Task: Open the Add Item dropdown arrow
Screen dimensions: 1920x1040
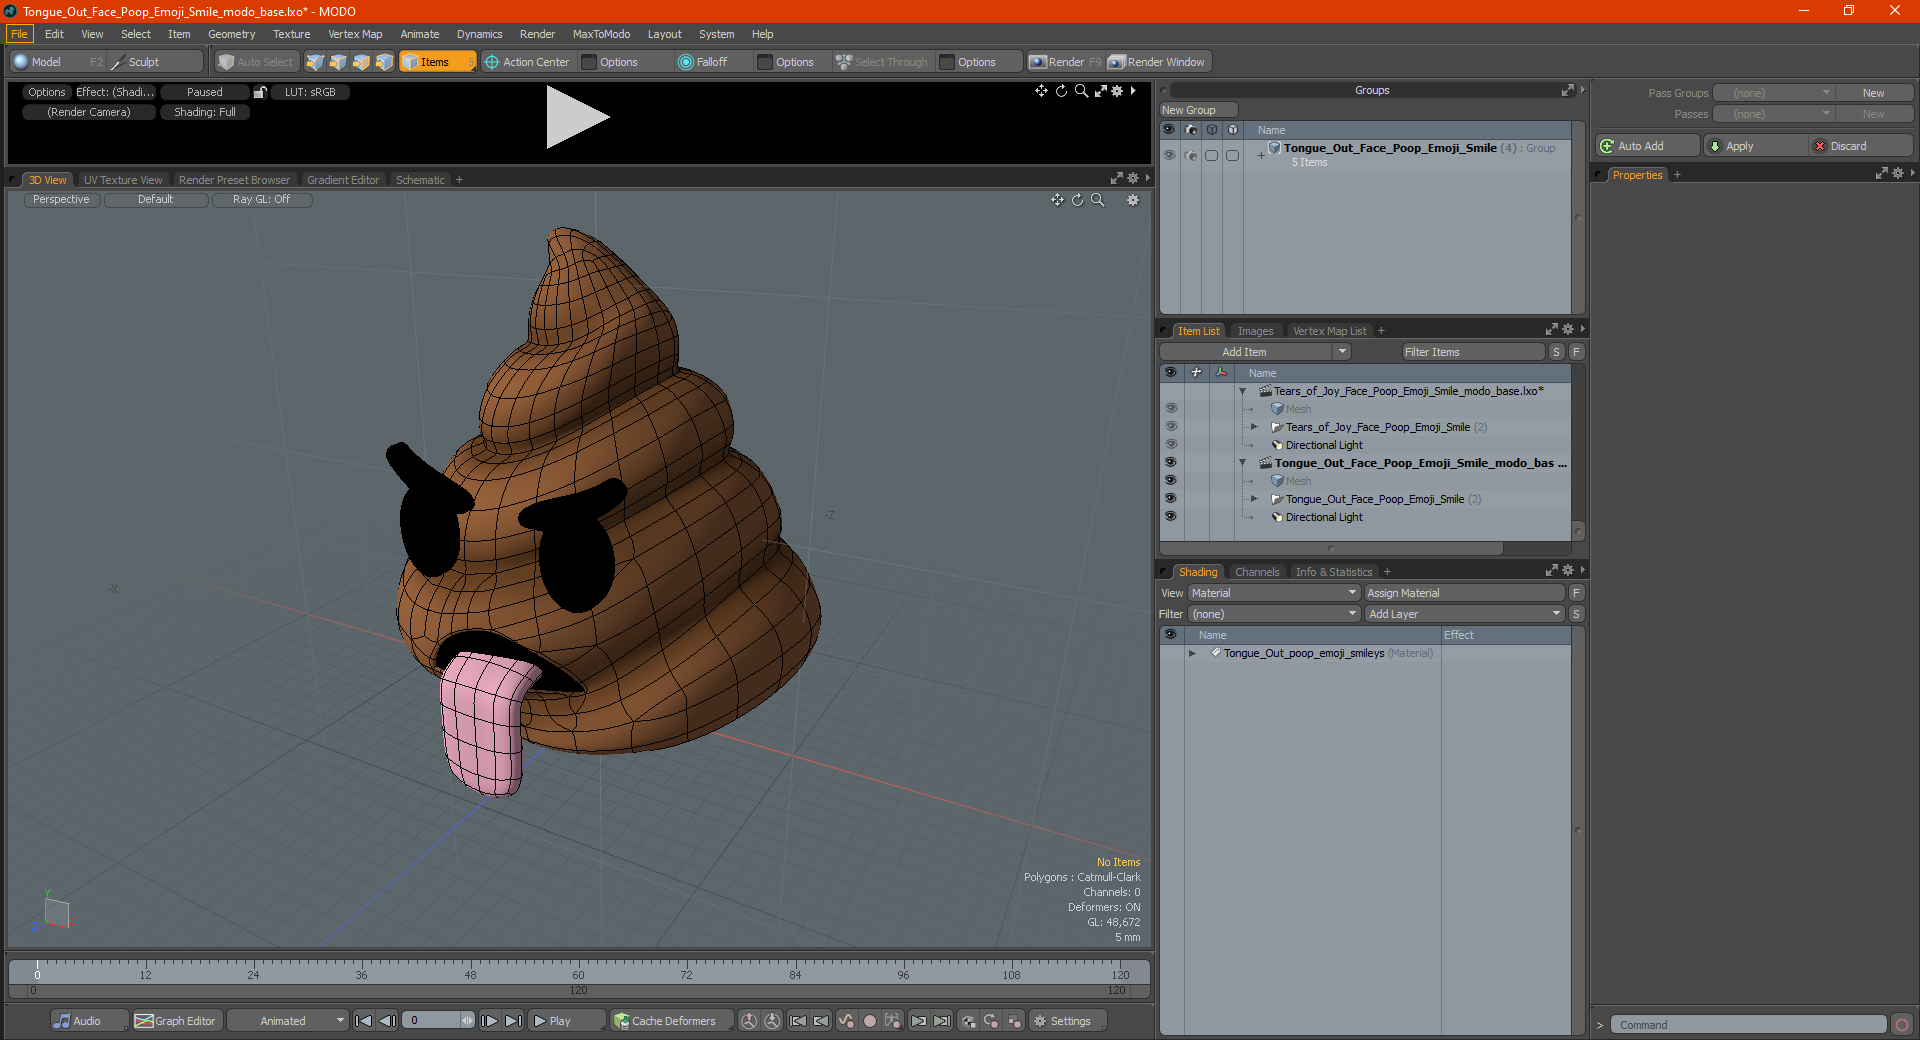Action: click(x=1343, y=352)
